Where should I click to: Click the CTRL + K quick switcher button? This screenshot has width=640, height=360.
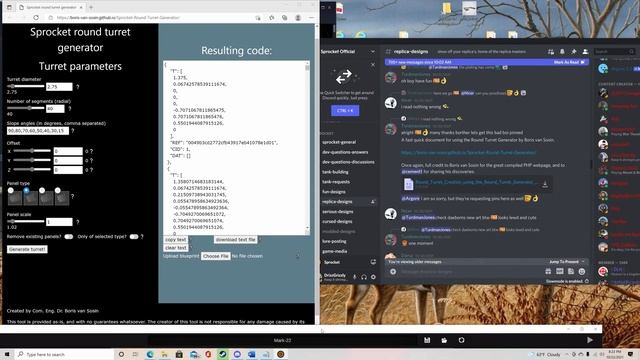click(x=345, y=111)
